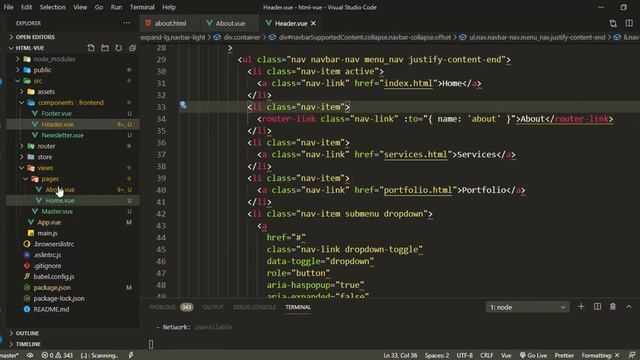The image size is (640, 360).
Task: Expand the public folder
Action: [42, 70]
